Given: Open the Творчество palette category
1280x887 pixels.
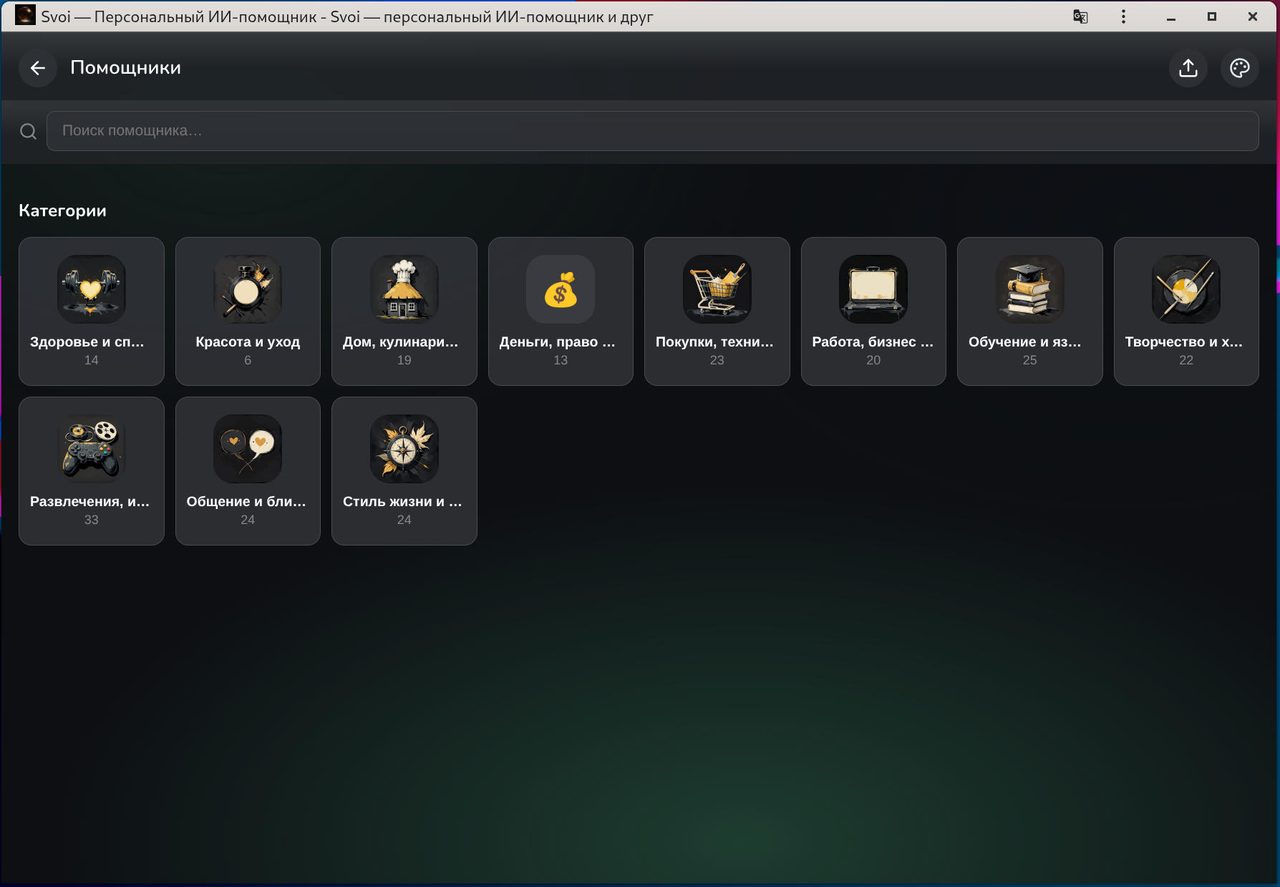Looking at the screenshot, I should (1186, 311).
